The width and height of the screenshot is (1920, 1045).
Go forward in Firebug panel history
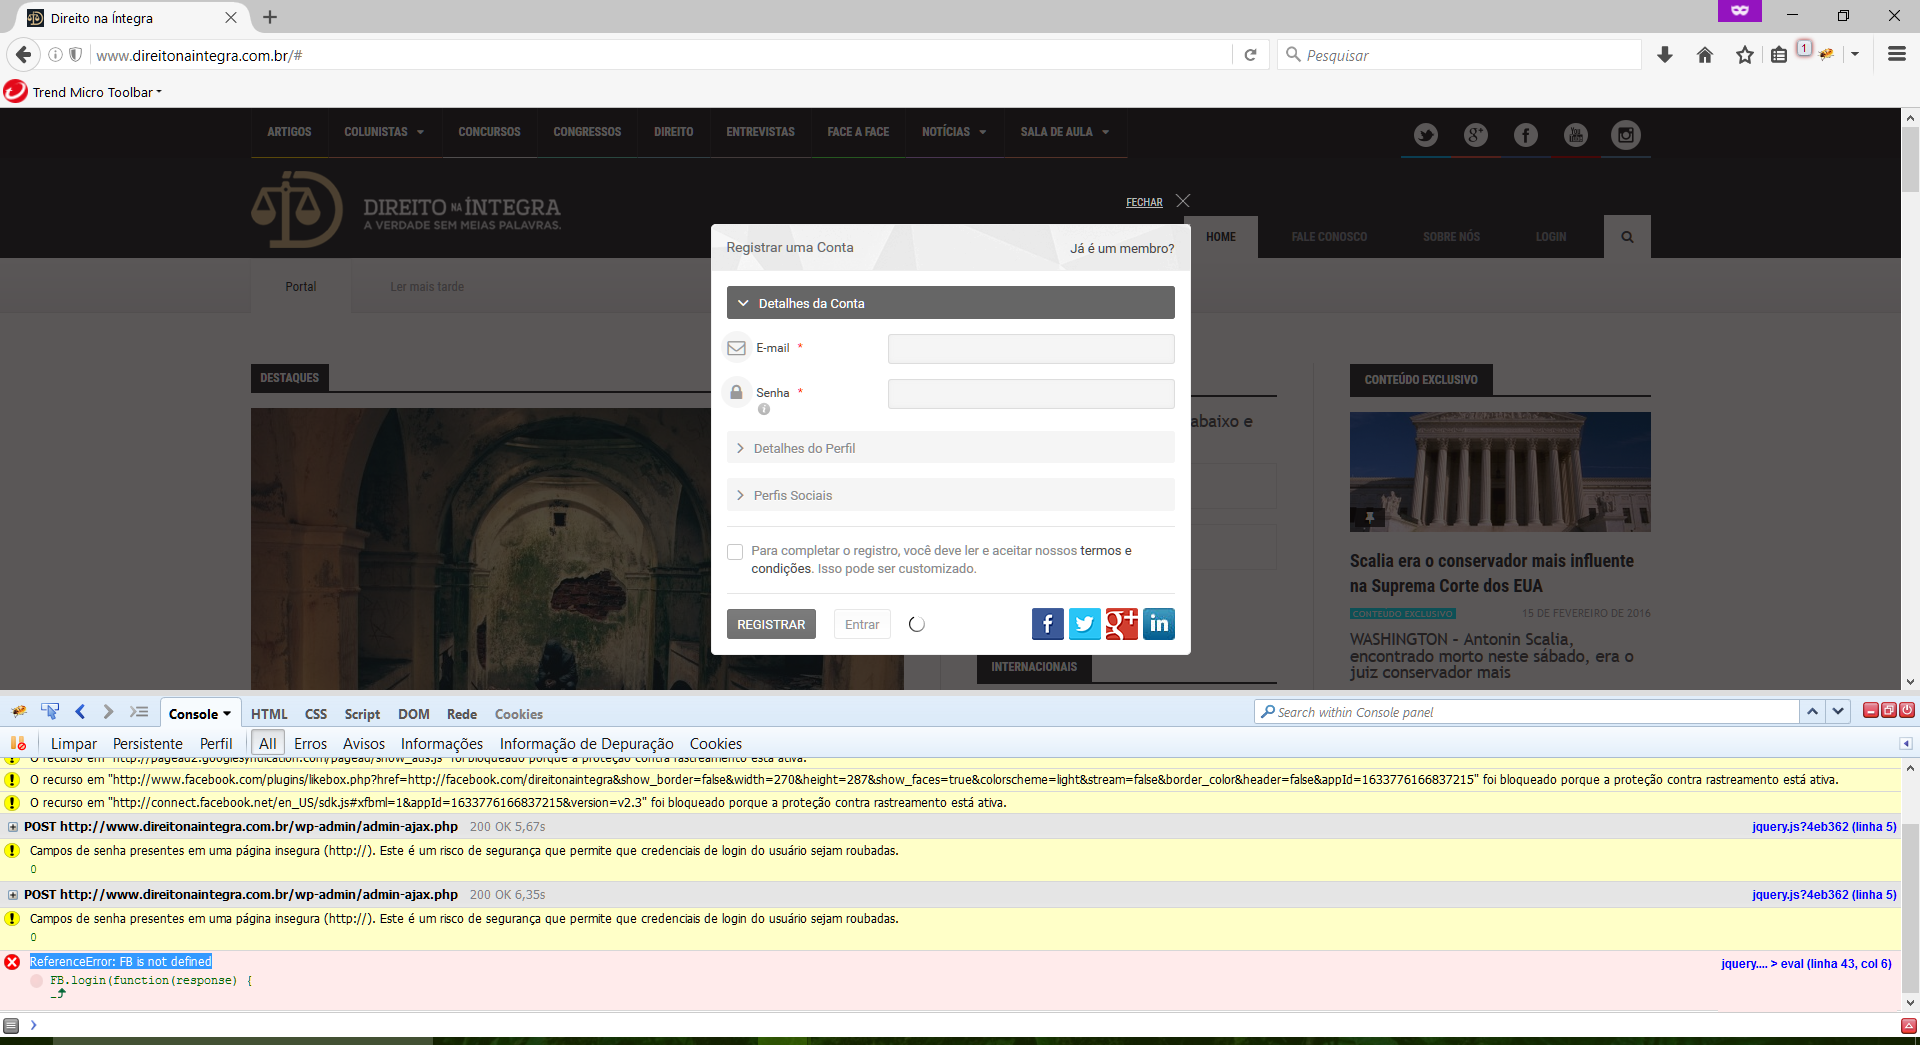point(108,712)
